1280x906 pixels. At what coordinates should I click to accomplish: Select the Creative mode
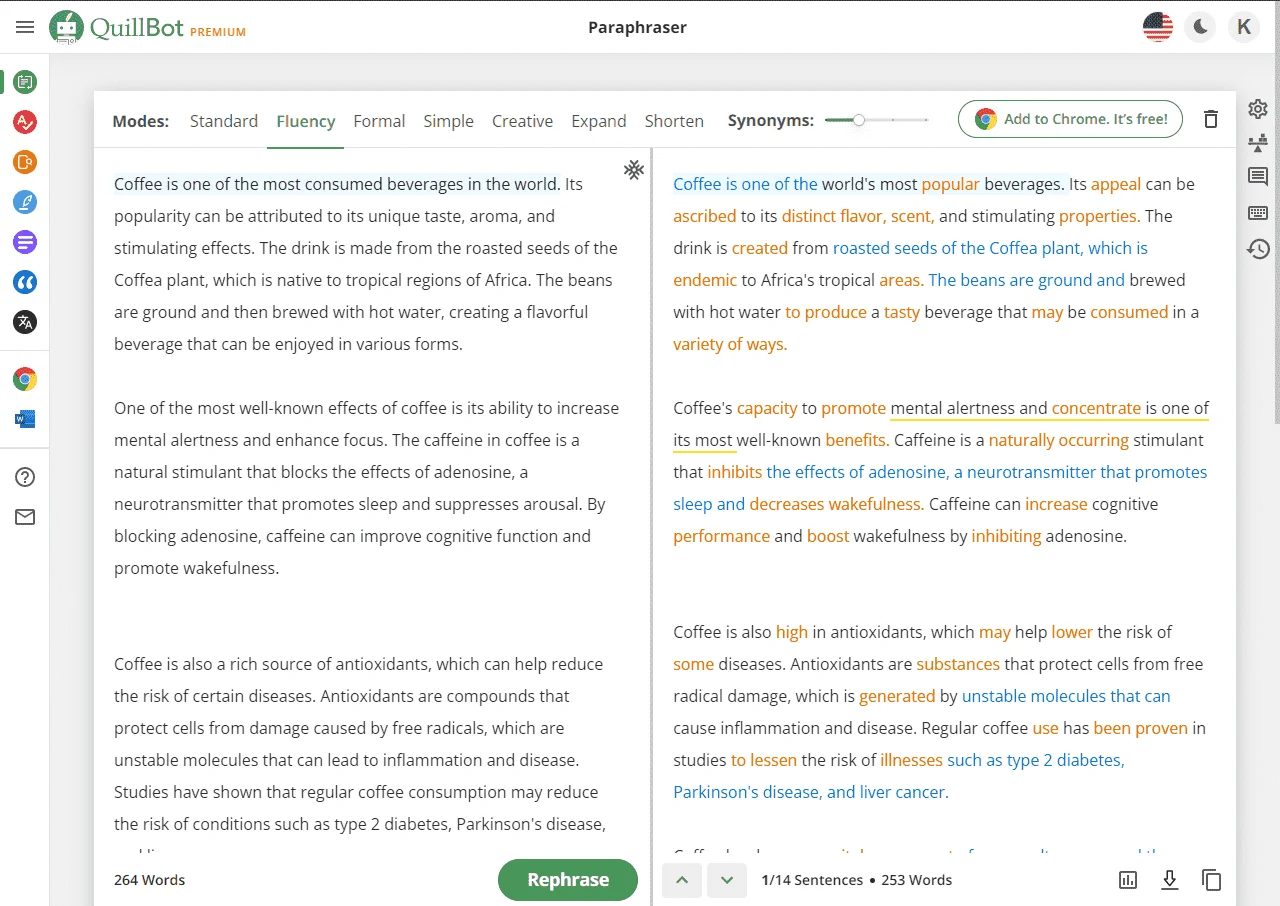click(522, 121)
